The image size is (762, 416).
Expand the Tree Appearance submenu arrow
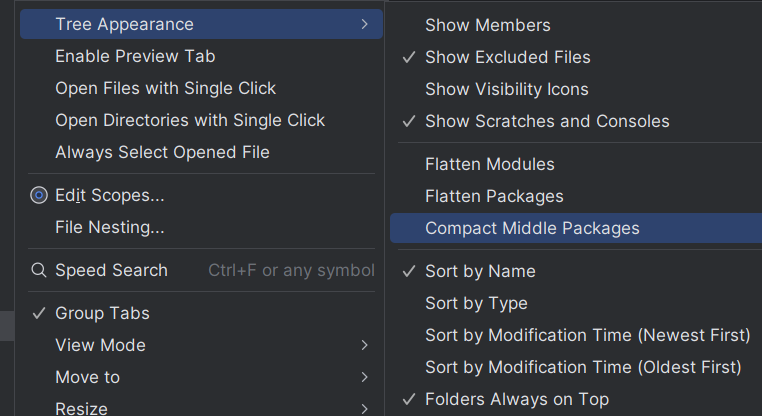(365, 24)
